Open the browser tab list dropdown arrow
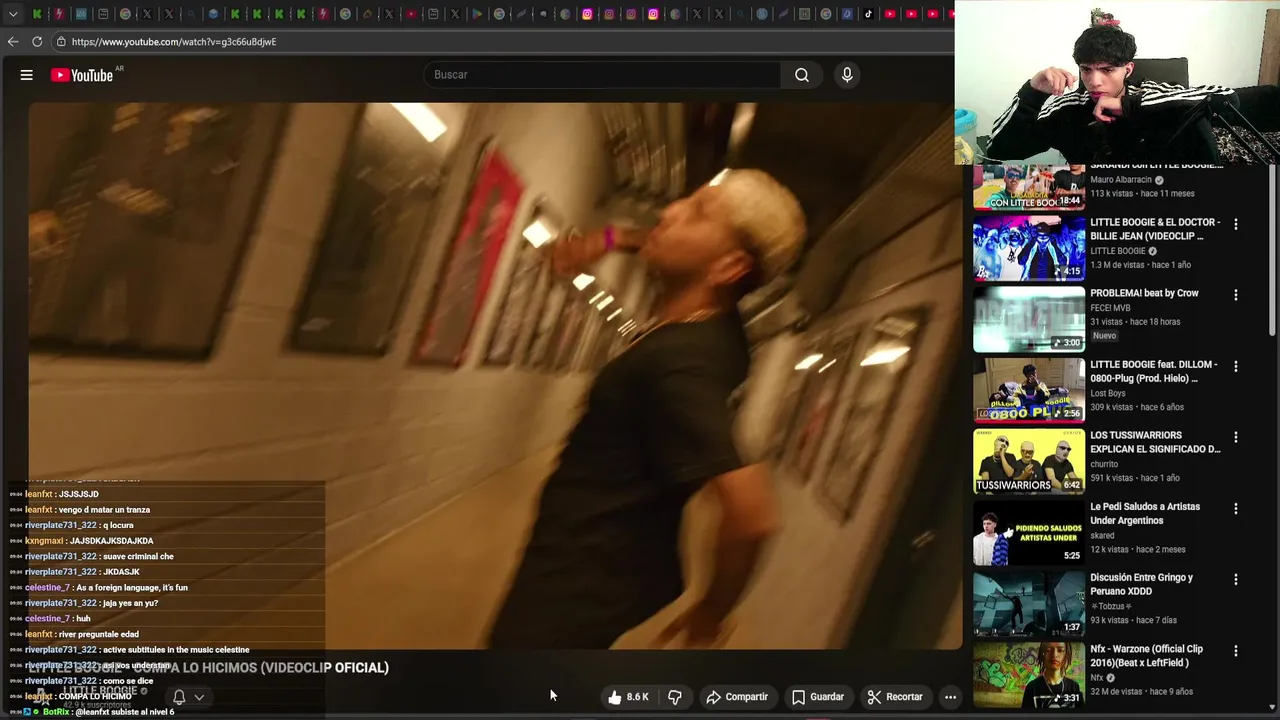This screenshot has width=1280, height=720. (12, 14)
